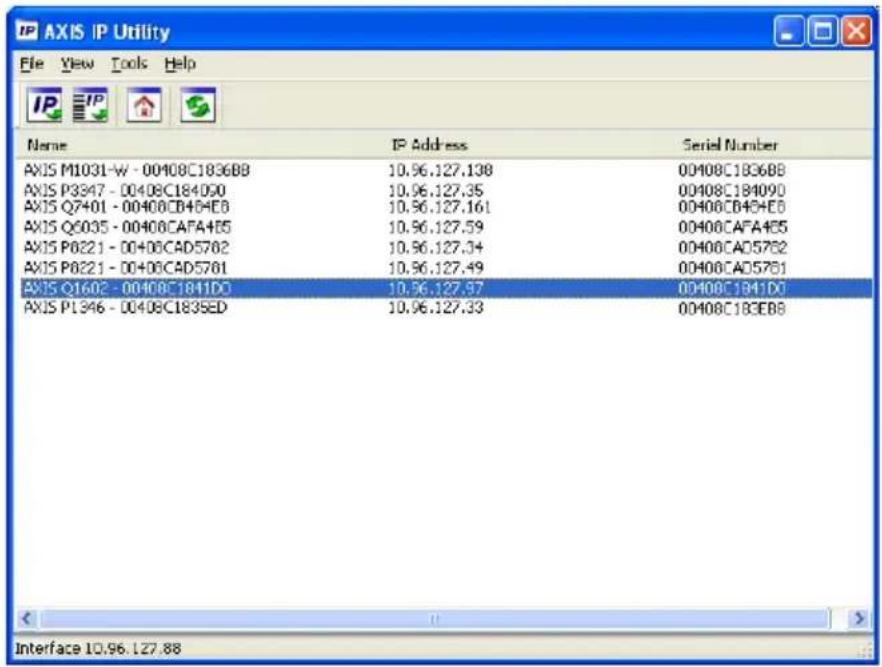
Task: Open the Help menu
Action: tap(180, 64)
